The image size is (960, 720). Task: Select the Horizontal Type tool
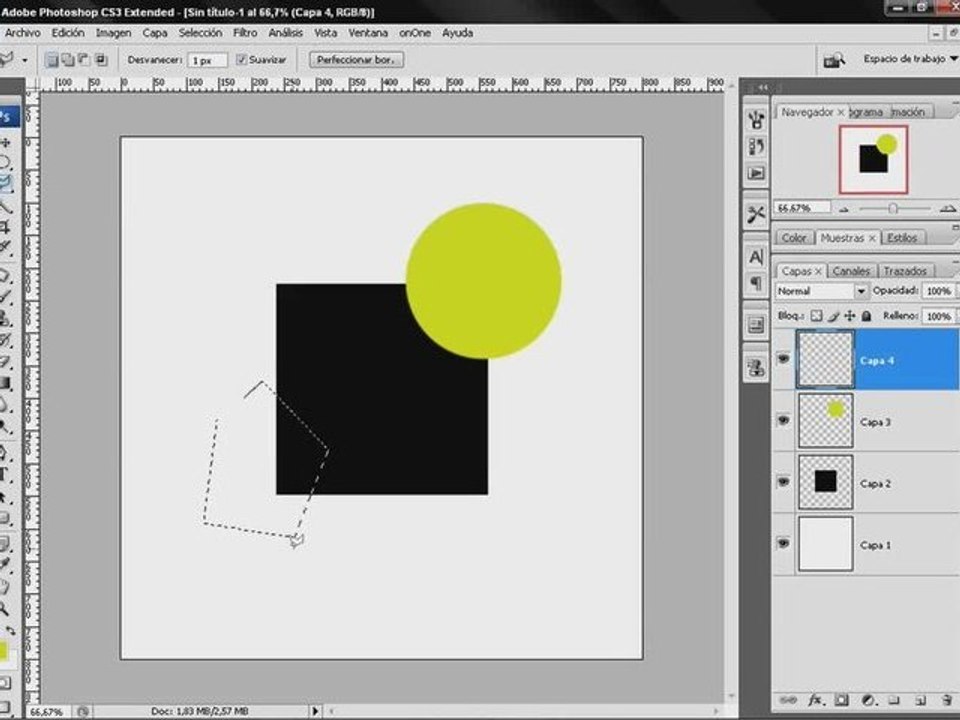(4, 474)
